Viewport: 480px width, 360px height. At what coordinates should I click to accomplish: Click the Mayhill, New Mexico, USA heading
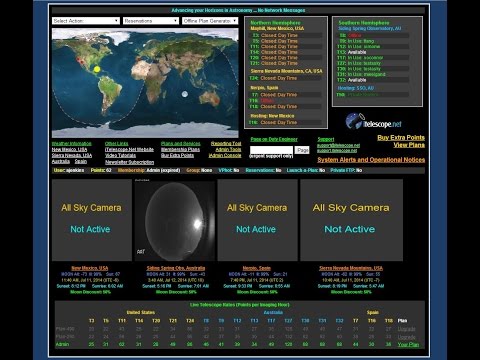(x=277, y=28)
